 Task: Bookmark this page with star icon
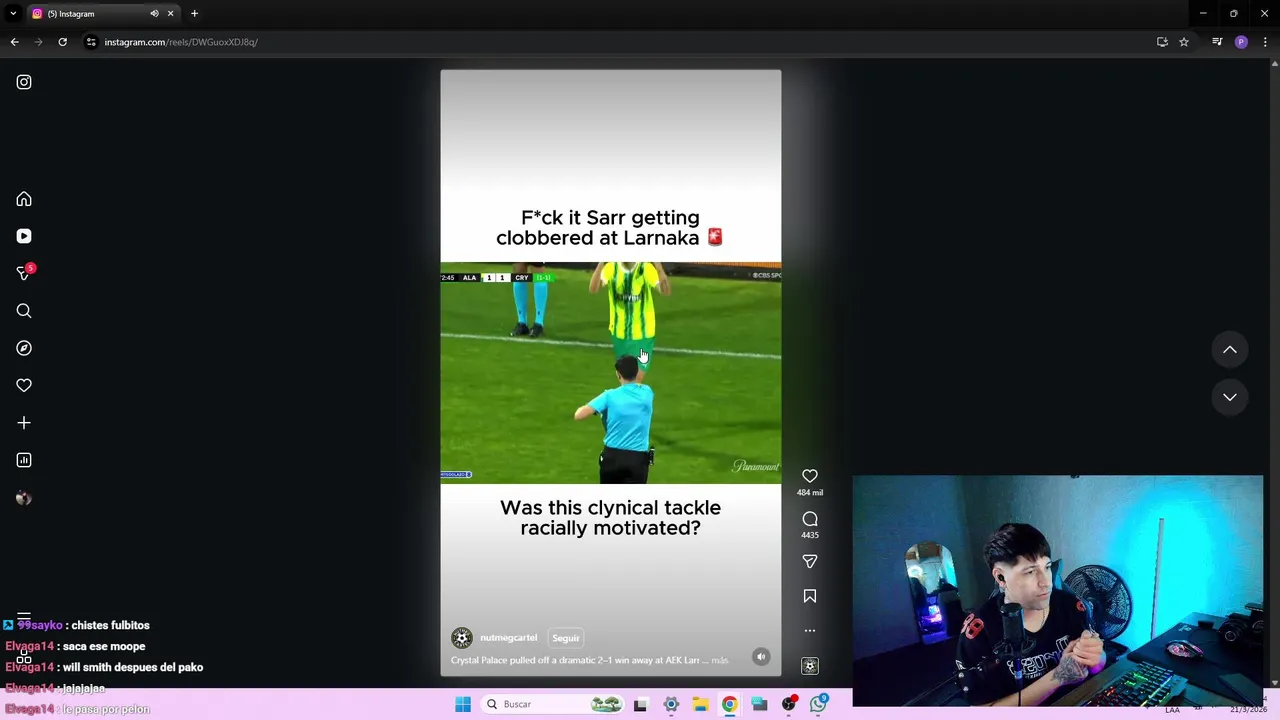(1184, 42)
